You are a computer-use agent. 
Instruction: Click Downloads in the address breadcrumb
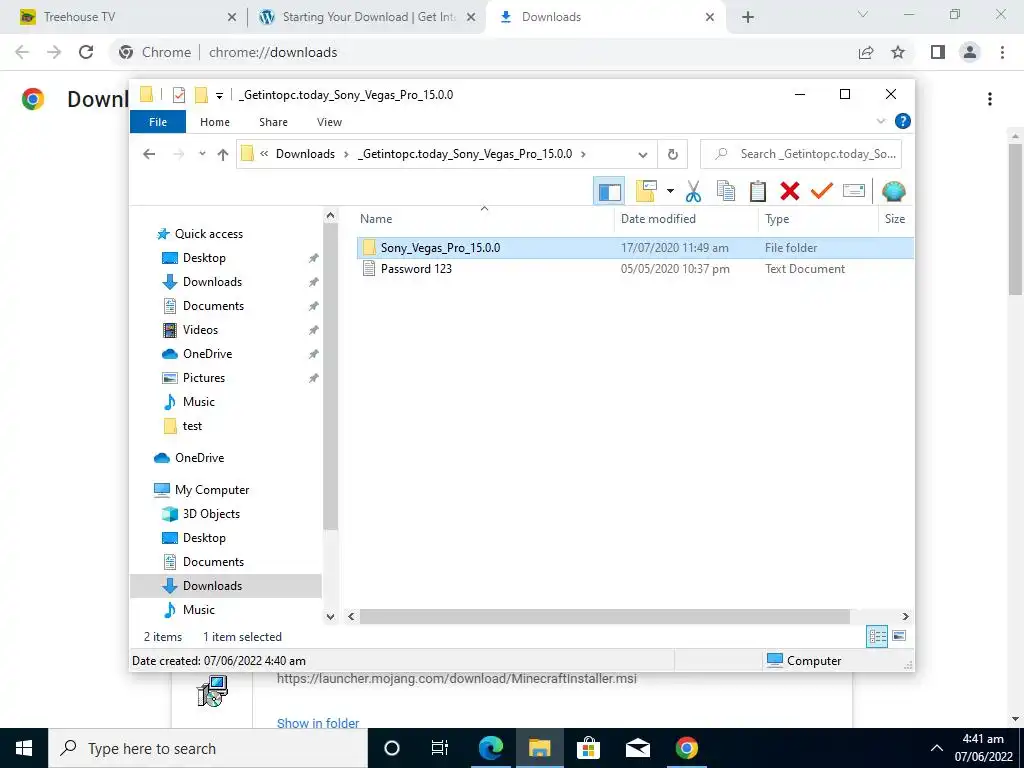click(x=305, y=154)
